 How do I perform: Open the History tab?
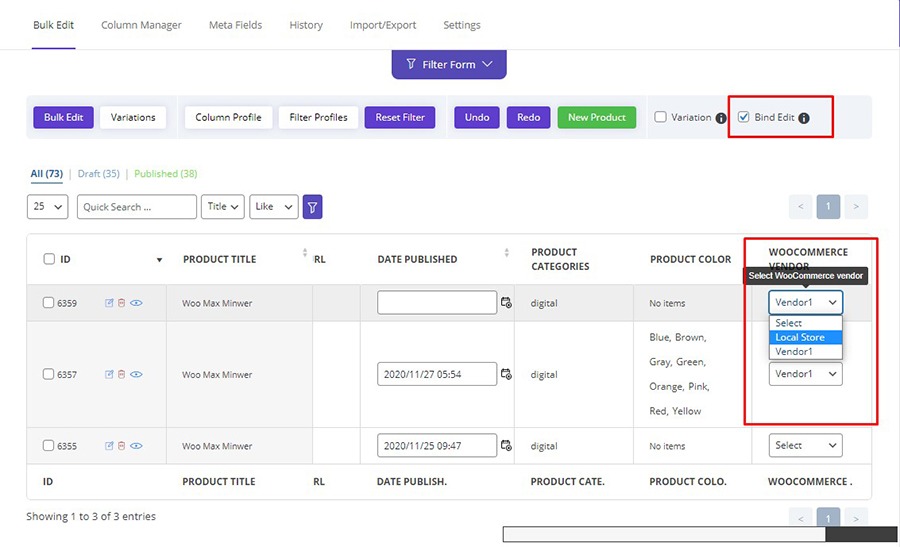tap(306, 25)
